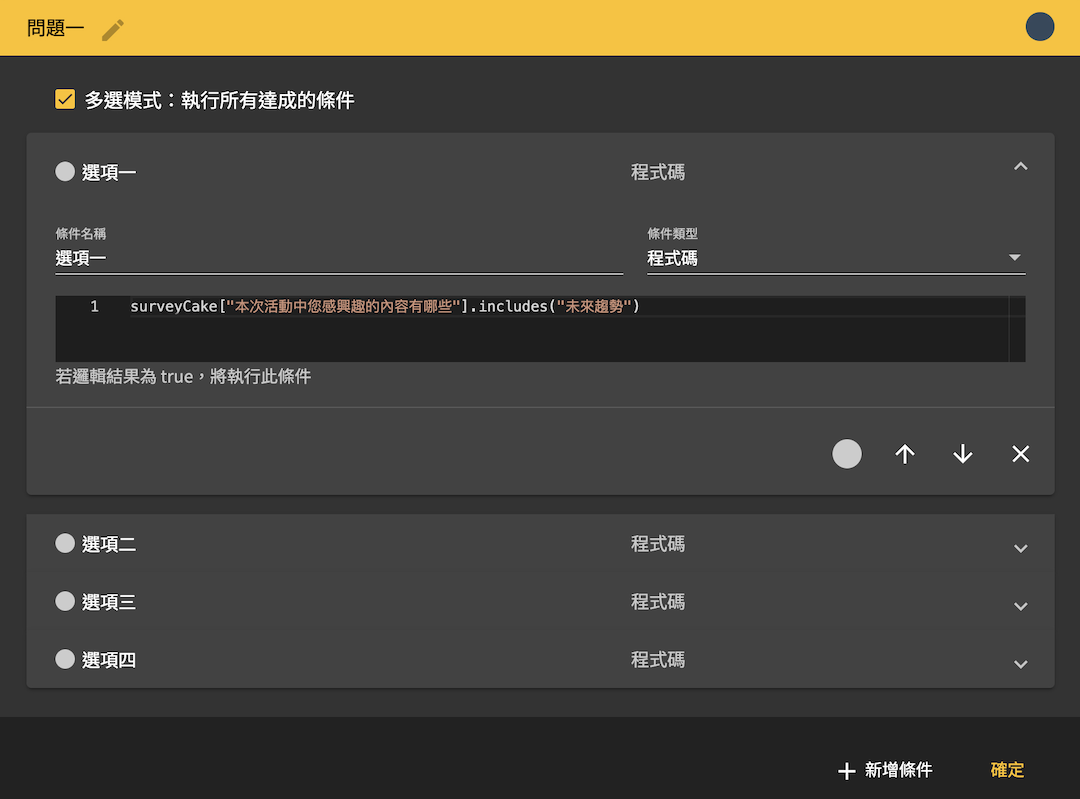This screenshot has width=1080, height=799.
Task: Click the dark blue circle in header
Action: pos(1039,27)
